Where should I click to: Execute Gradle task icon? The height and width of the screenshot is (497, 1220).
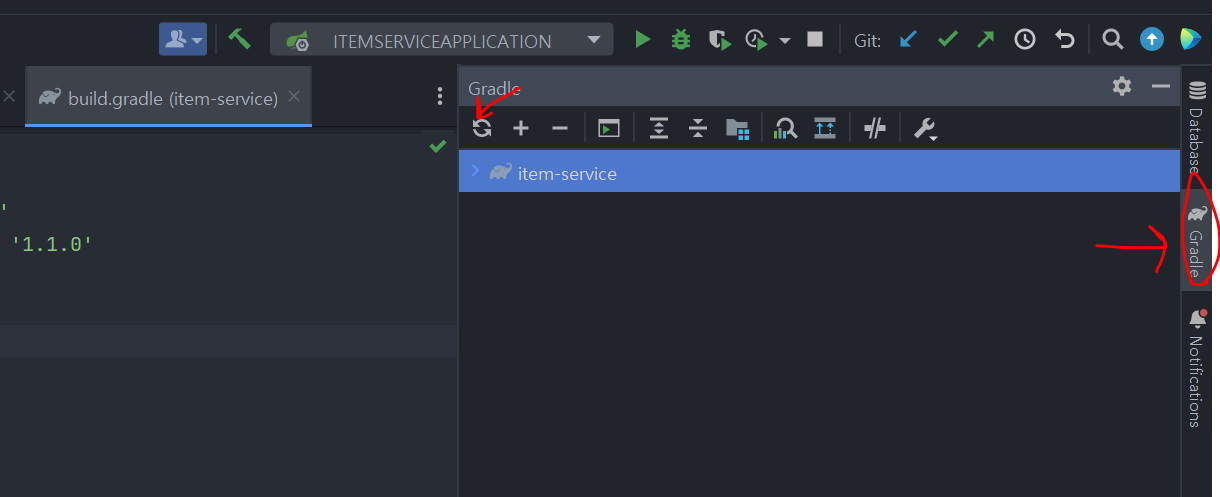point(608,128)
